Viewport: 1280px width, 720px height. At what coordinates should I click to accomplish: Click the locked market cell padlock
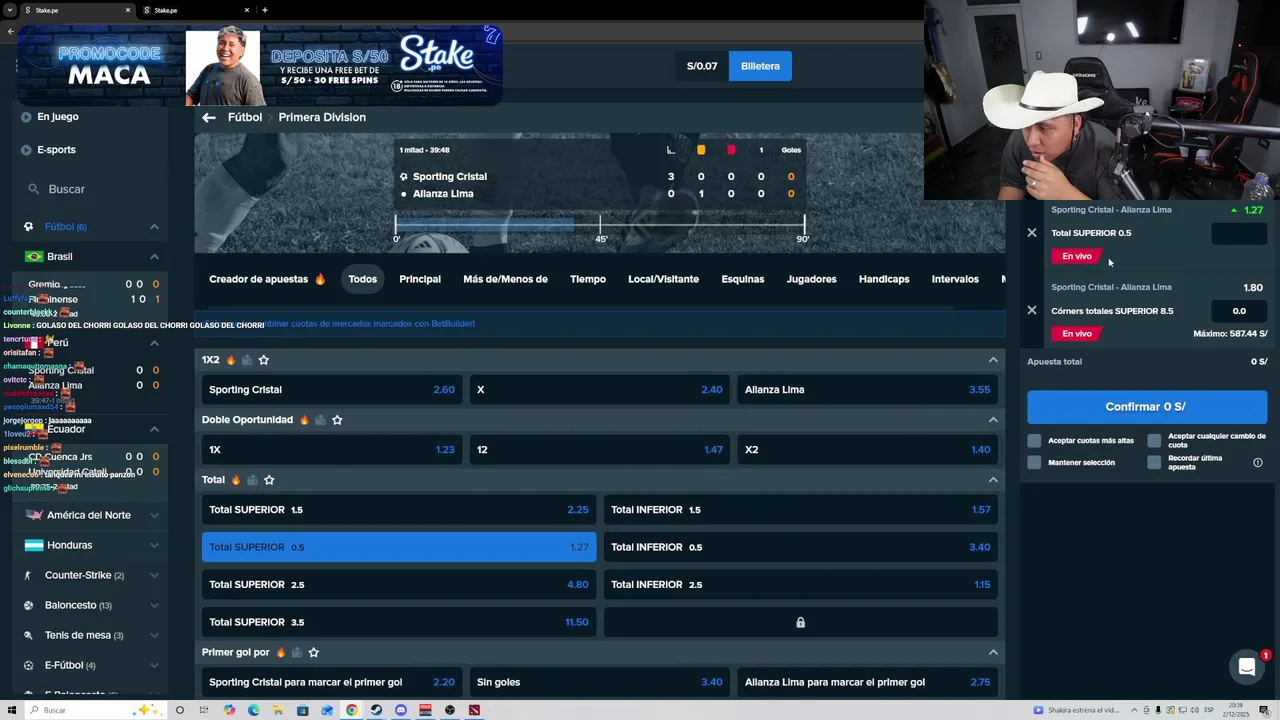(x=800, y=622)
